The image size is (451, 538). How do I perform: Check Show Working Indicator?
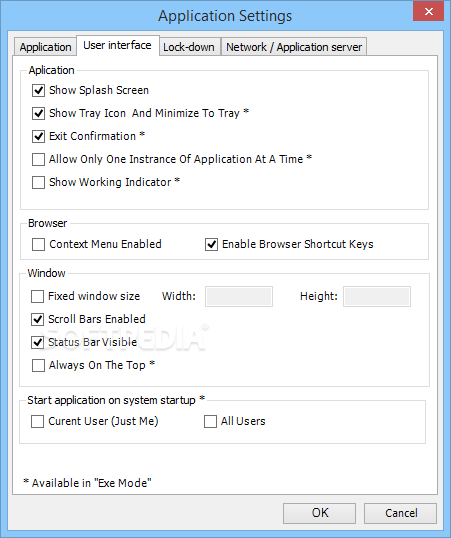point(38,183)
